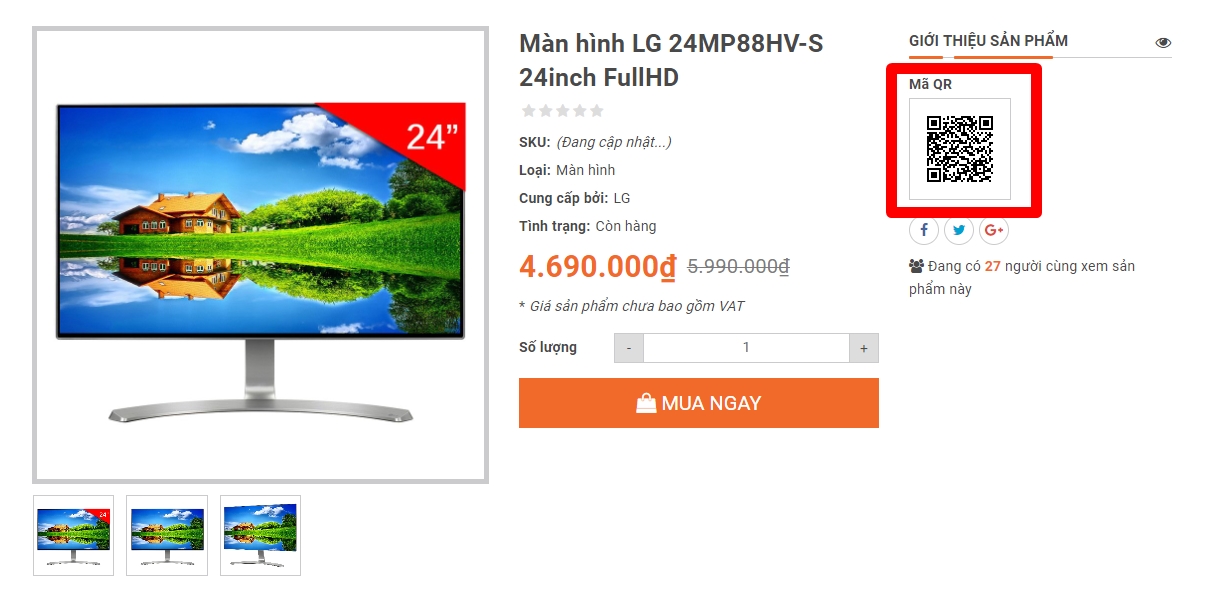Toggle the eye icon beside Giới thiệu sản phẩm
Viewport: 1214px width, 598px height.
(1163, 43)
